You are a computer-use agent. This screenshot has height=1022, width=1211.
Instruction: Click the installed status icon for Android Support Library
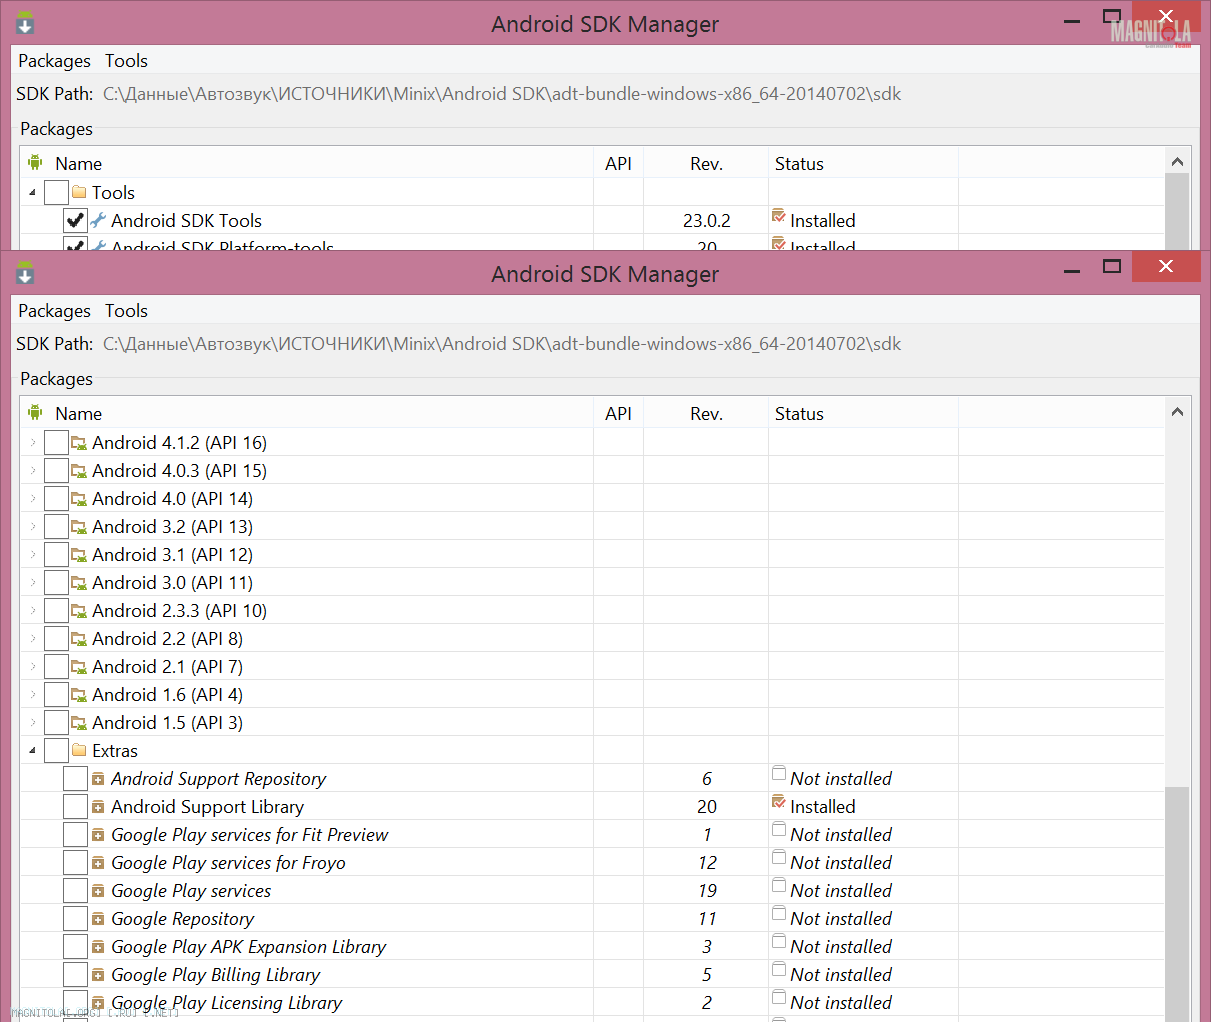pyautogui.click(x=779, y=802)
